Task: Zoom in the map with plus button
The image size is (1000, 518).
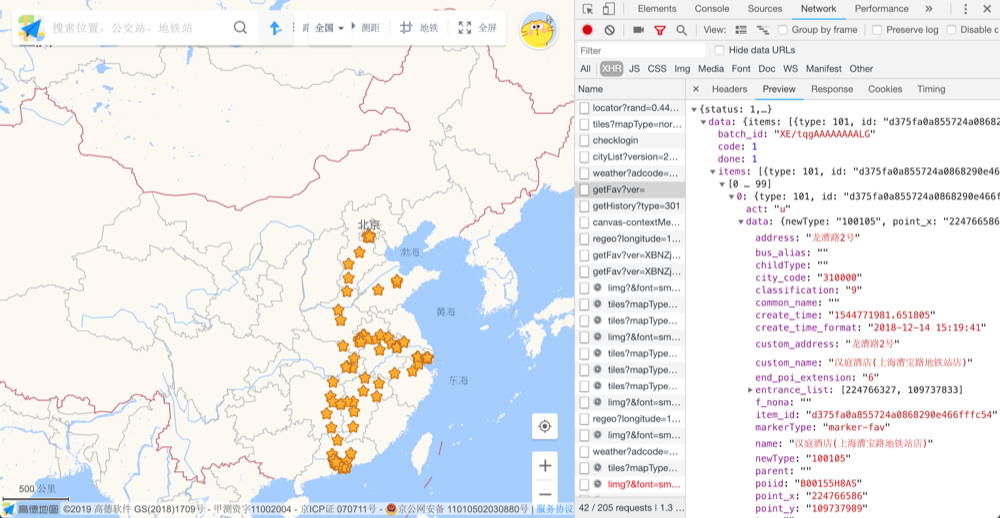Action: pyautogui.click(x=545, y=466)
